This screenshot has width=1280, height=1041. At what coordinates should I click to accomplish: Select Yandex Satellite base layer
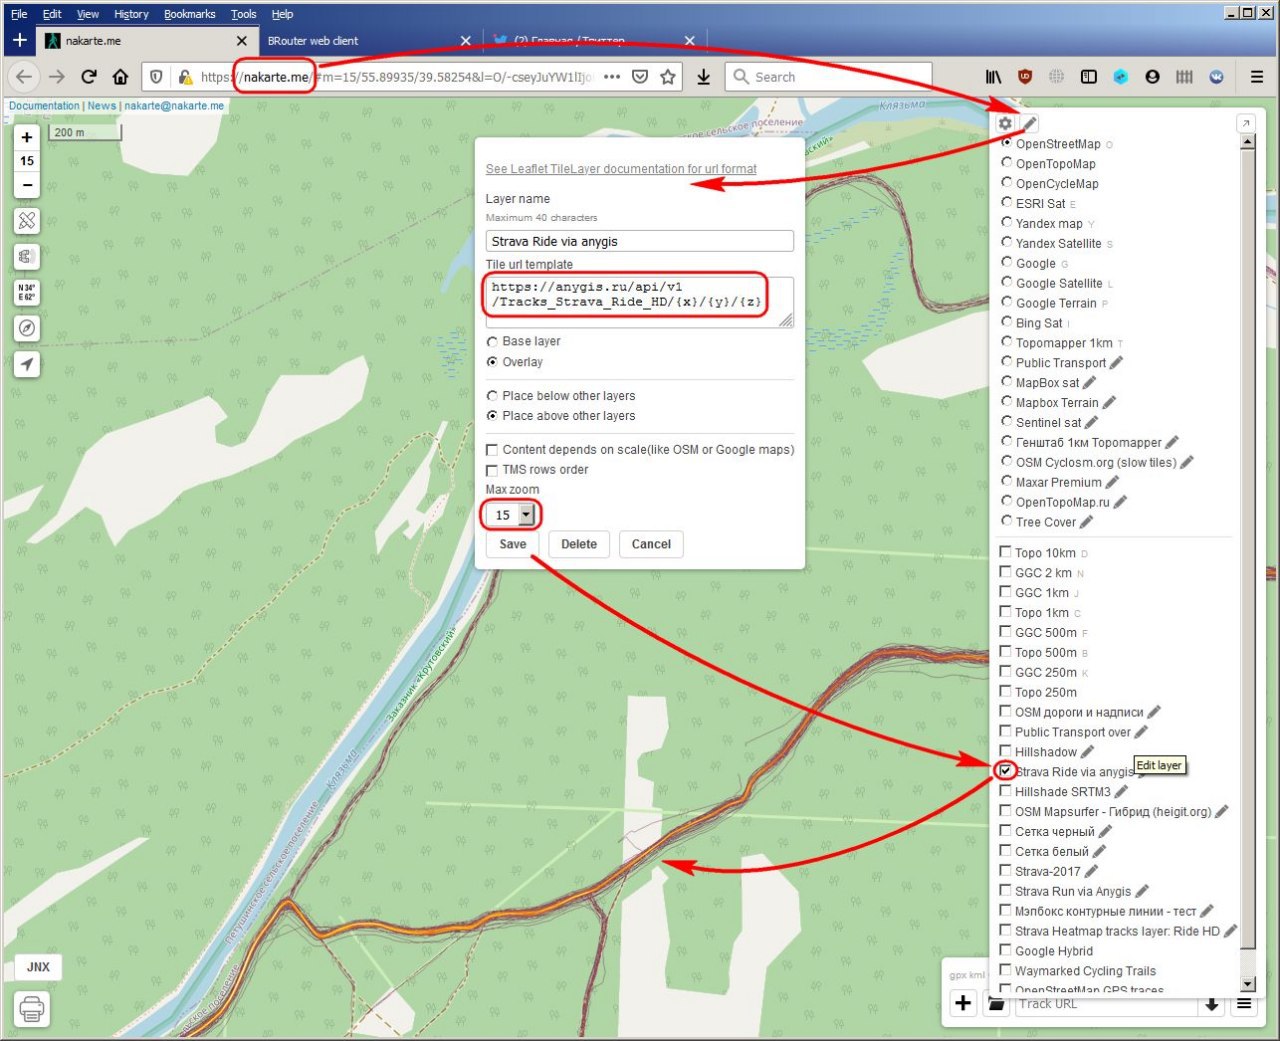coord(1007,243)
